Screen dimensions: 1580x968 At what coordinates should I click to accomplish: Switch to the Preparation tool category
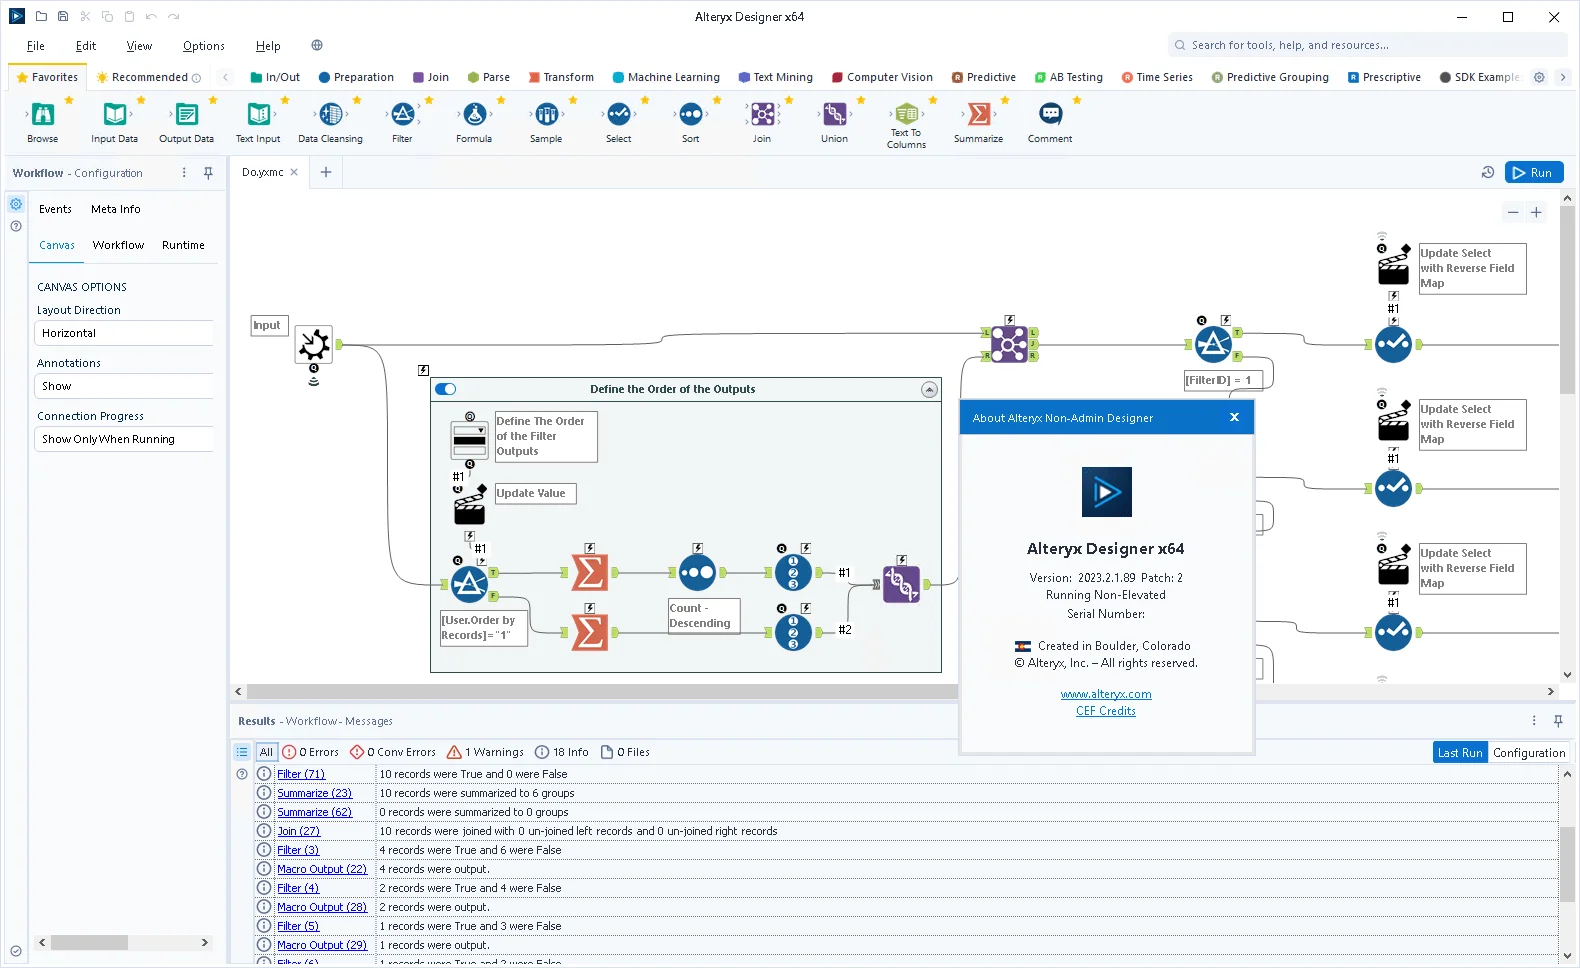(356, 77)
